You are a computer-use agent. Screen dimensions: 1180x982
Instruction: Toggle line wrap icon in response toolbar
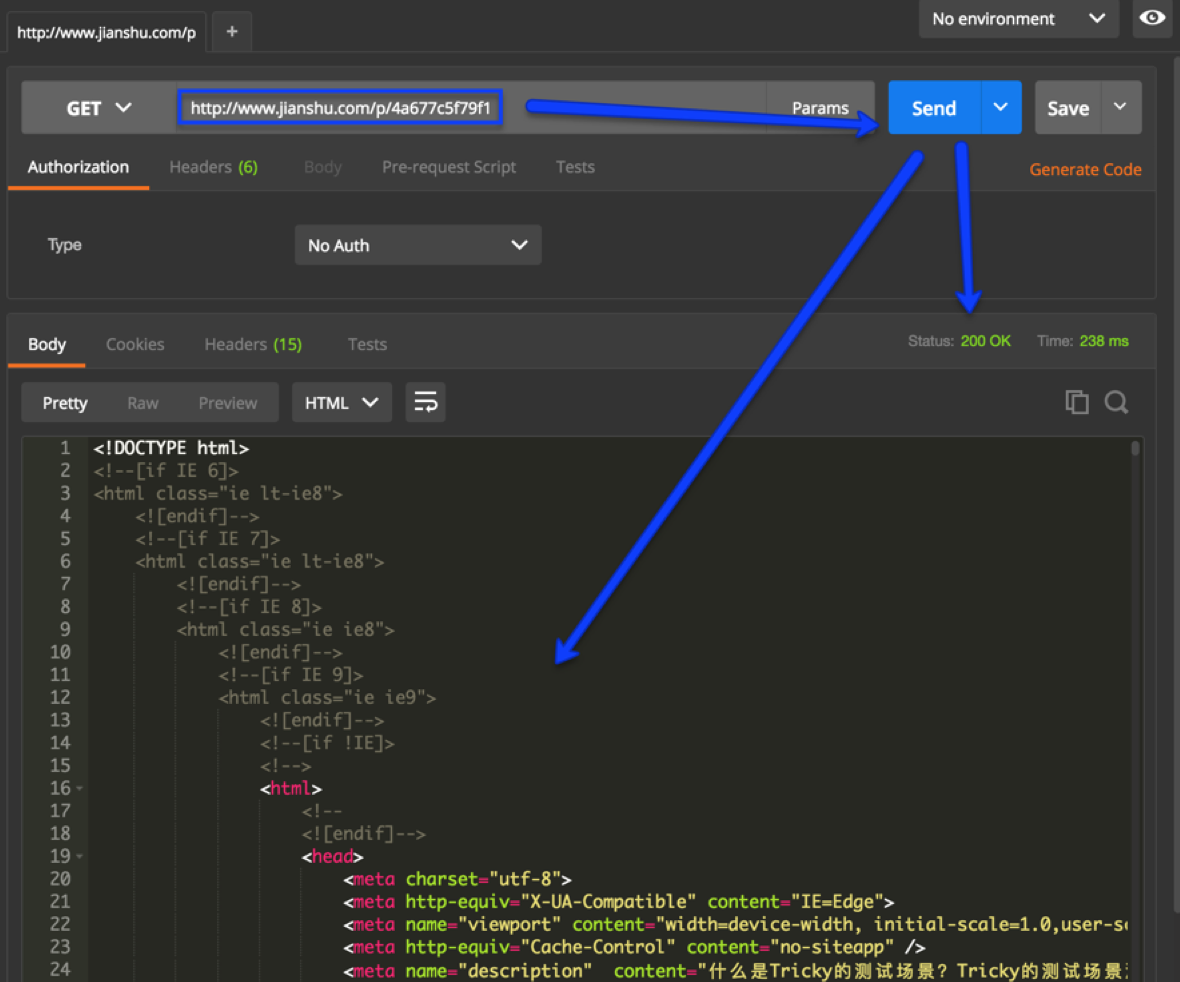(425, 402)
